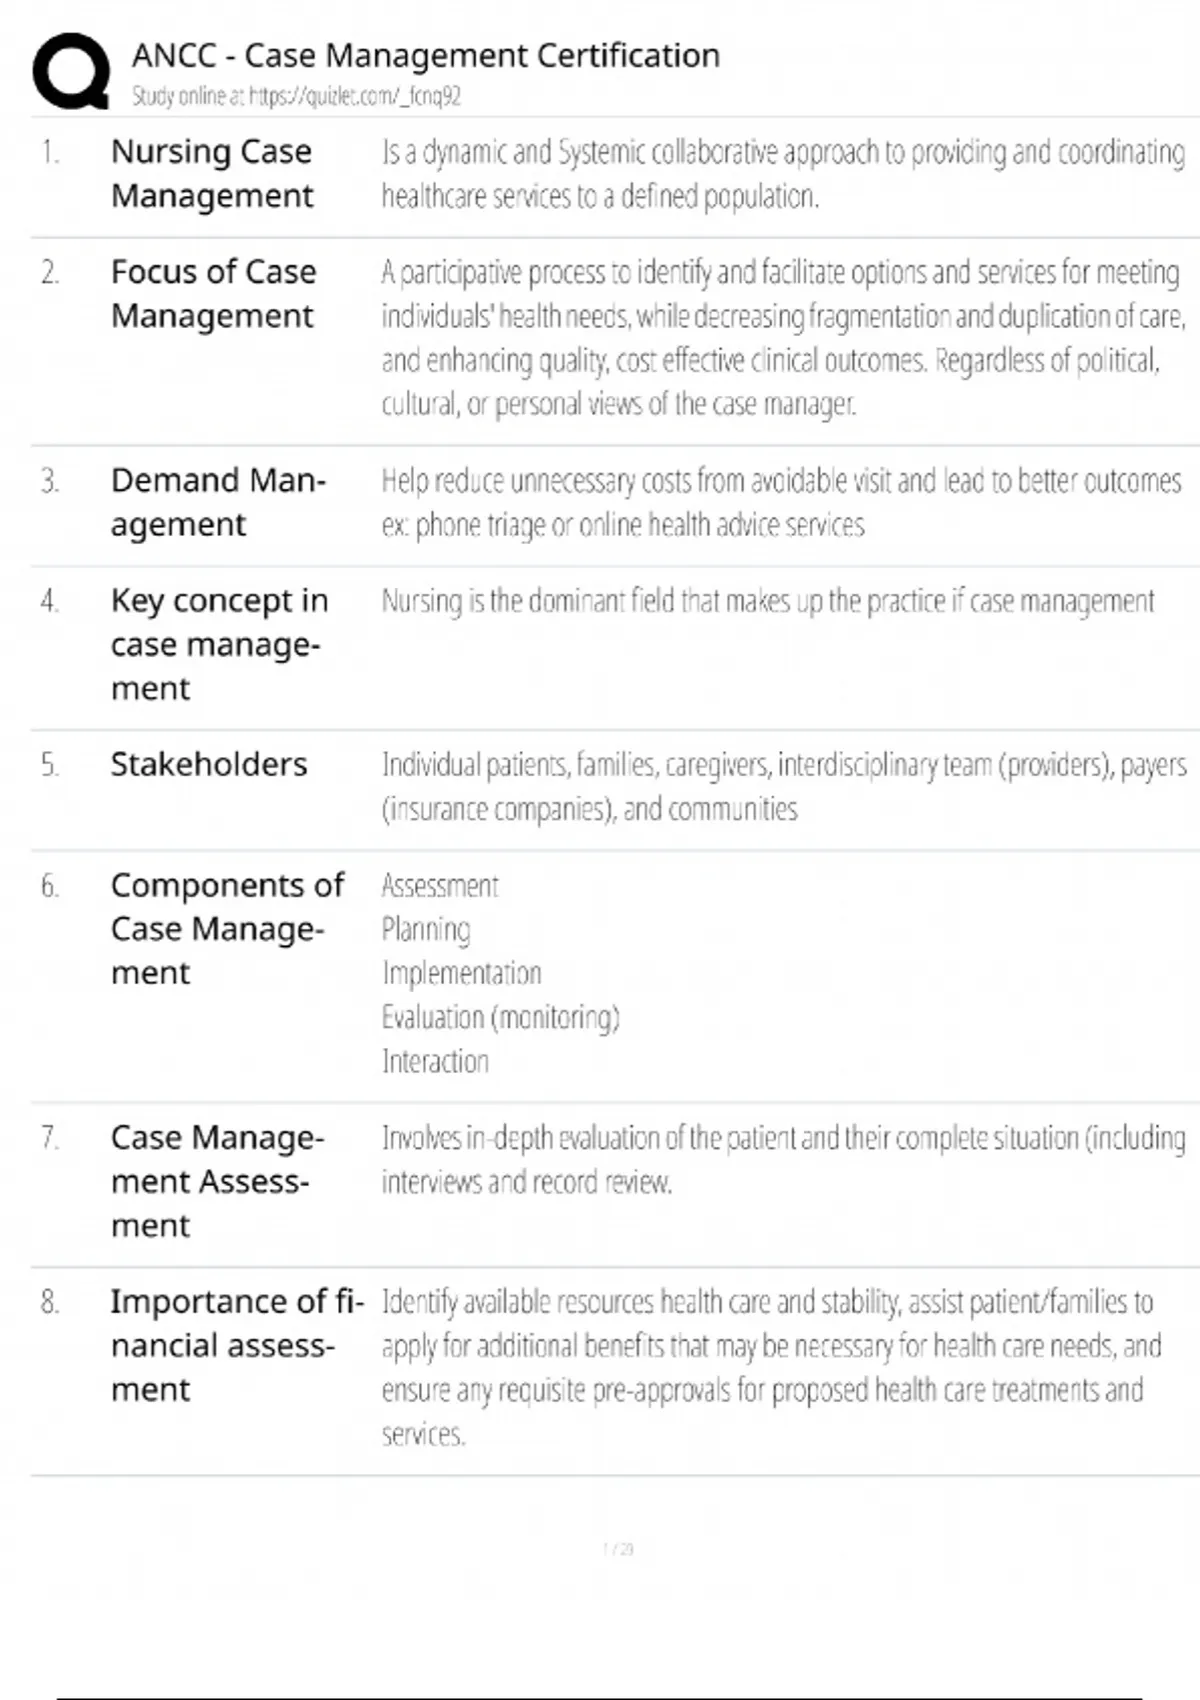Open the quizlet.com study link
1200x1700 pixels.
click(353, 96)
